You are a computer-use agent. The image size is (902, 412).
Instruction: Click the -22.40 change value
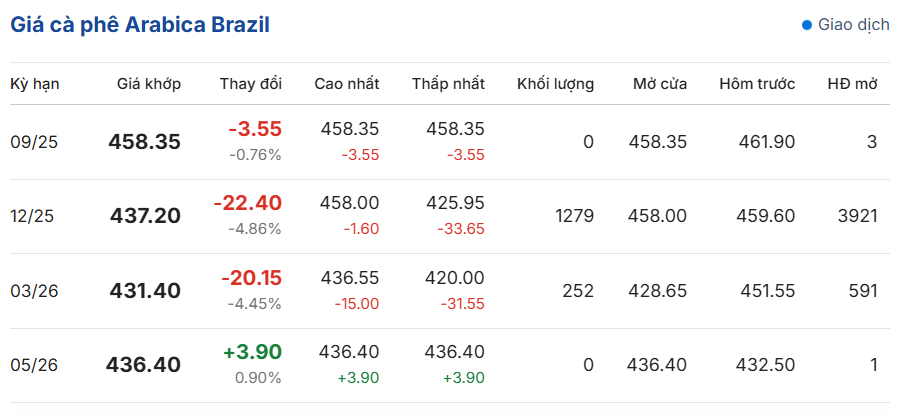pyautogui.click(x=248, y=203)
